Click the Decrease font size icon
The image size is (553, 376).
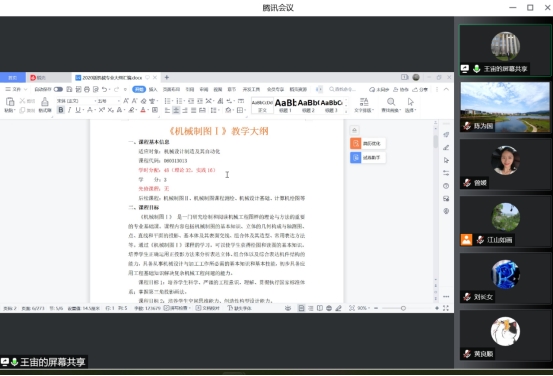pos(134,101)
